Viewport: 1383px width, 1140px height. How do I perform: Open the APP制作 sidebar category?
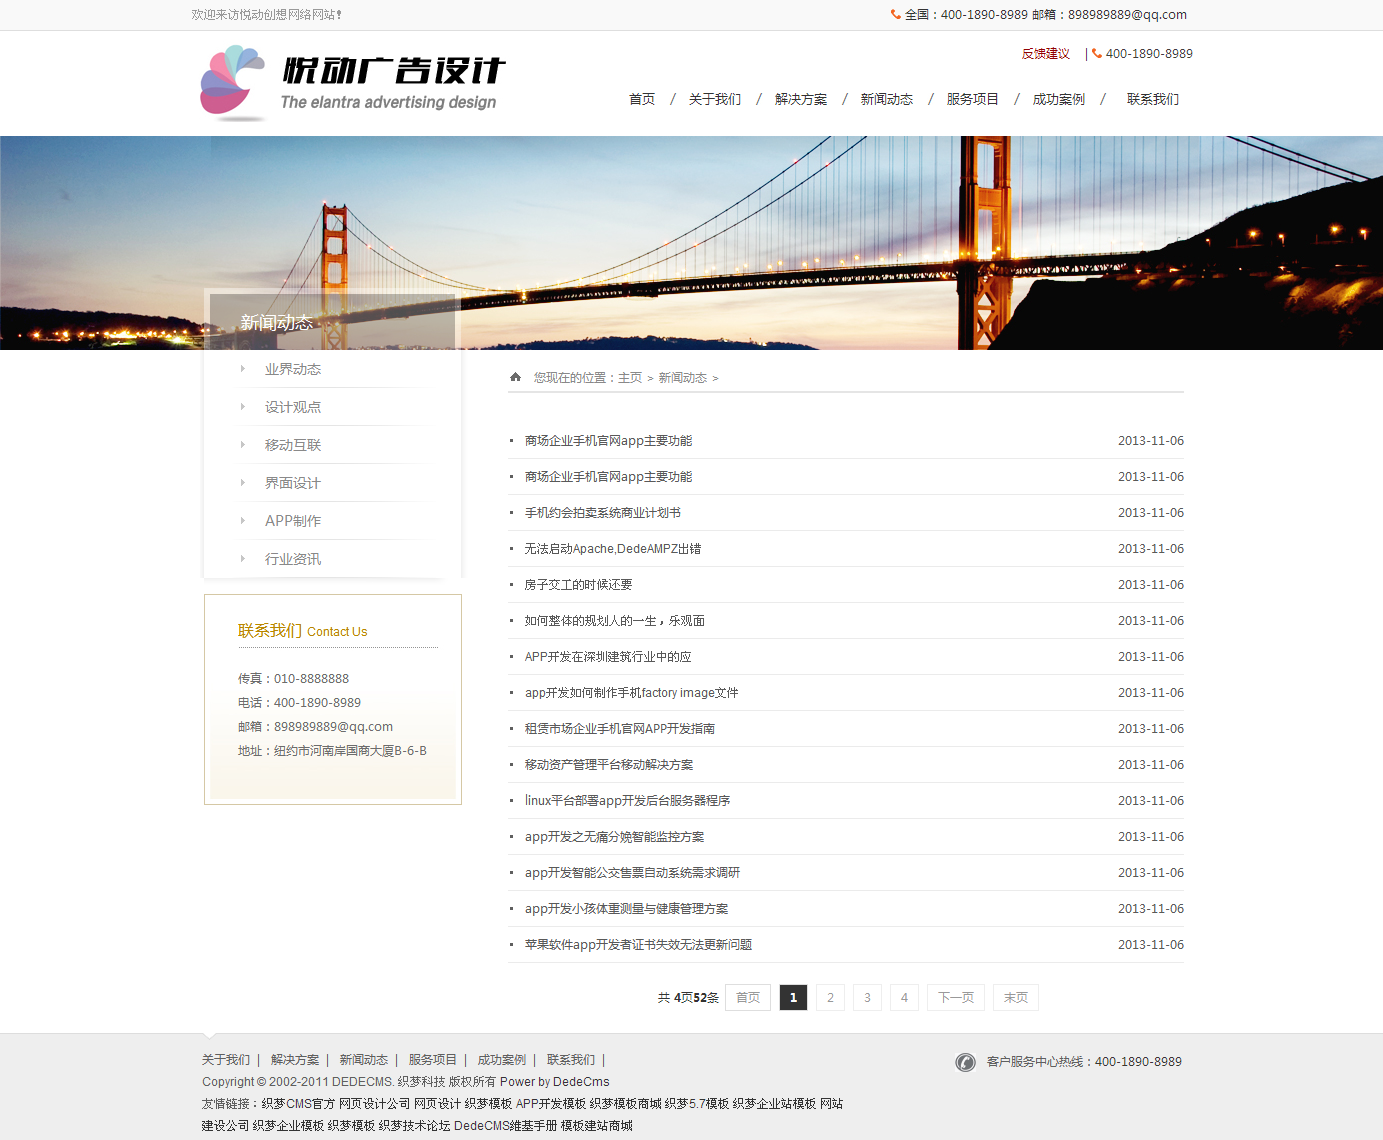[x=293, y=521]
